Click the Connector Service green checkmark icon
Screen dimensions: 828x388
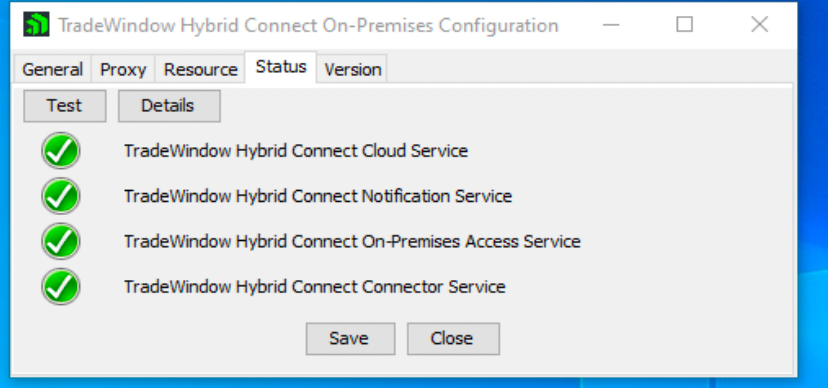pos(61,287)
